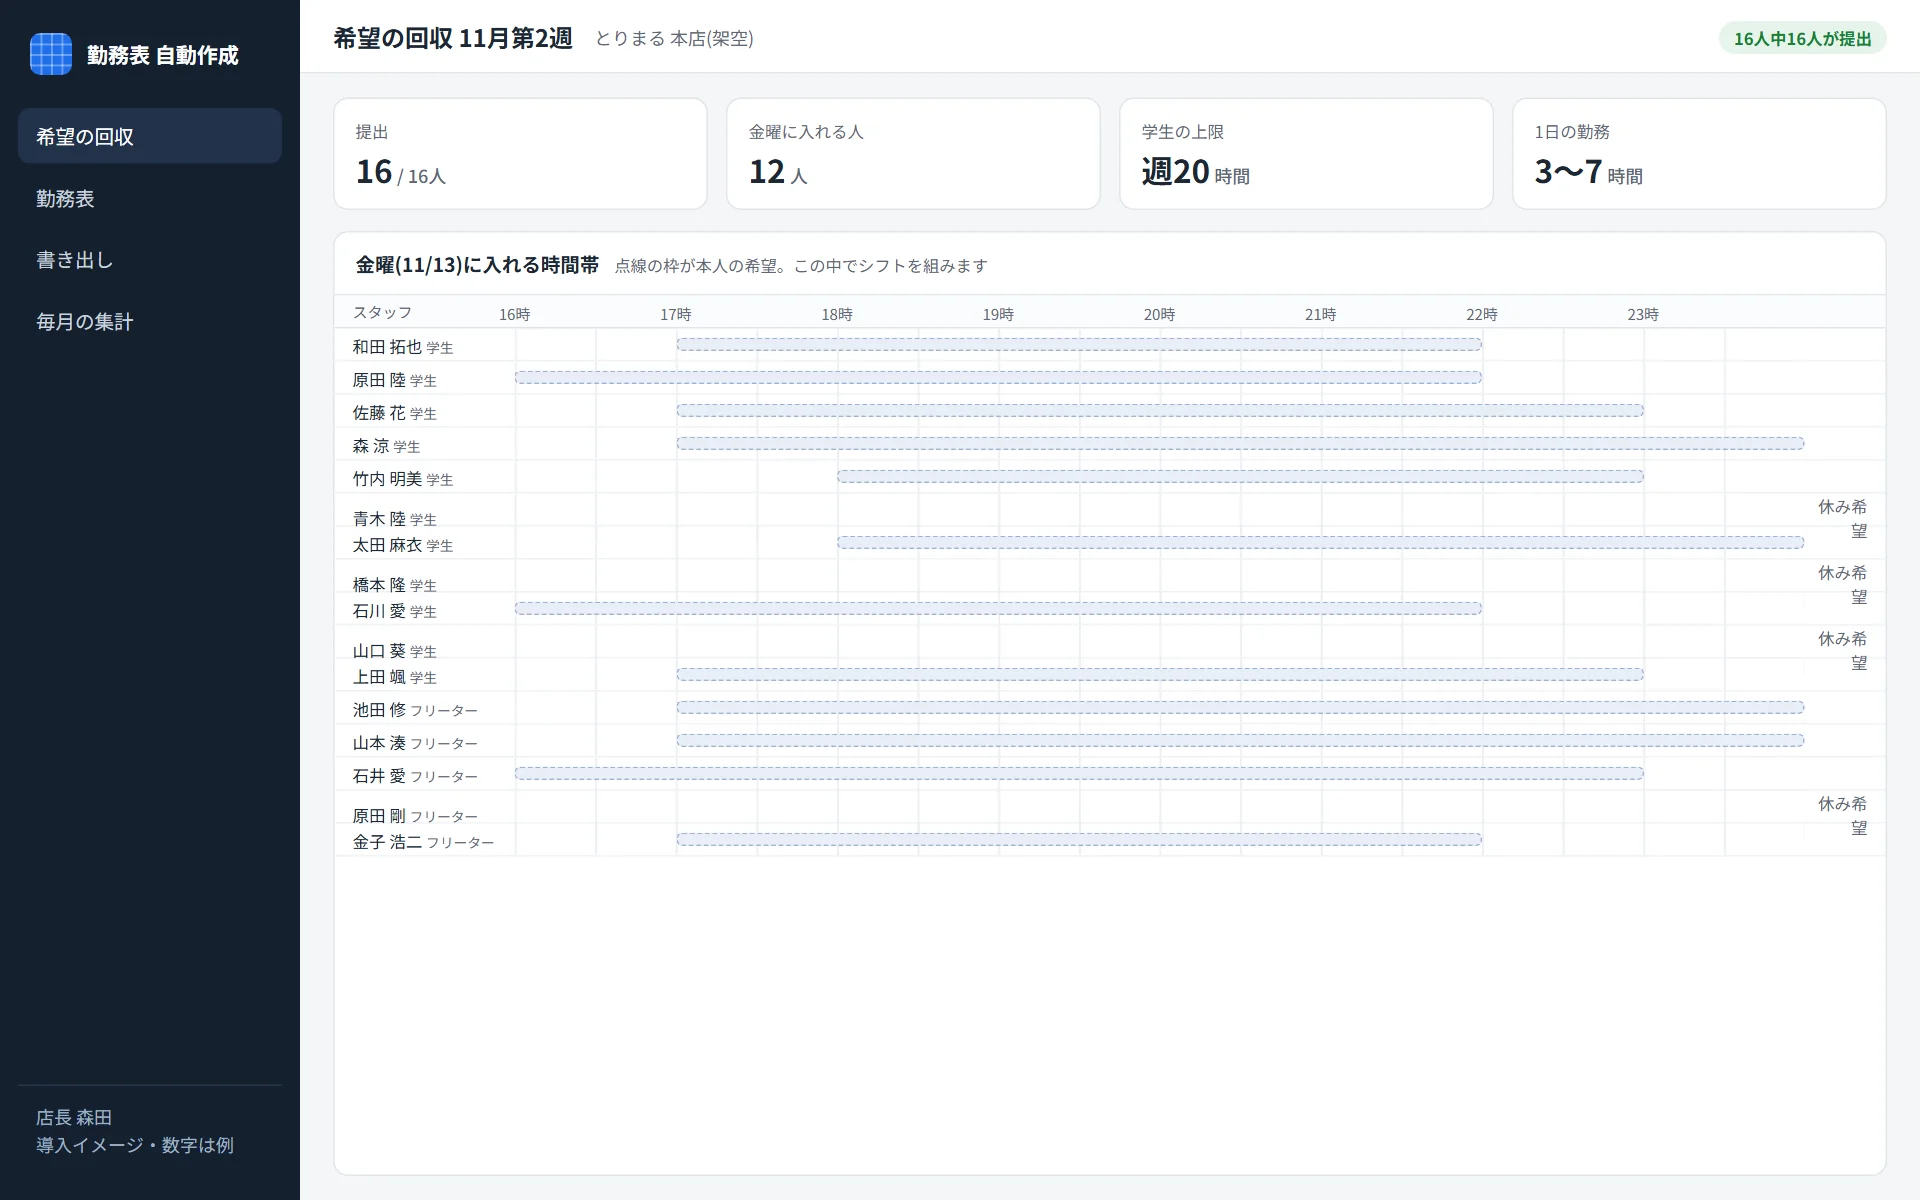Screen dimensions: 1920x1200
Task: Click the 金曜(11/13)に入れる時間帯 heading
Action: click(x=477, y=265)
